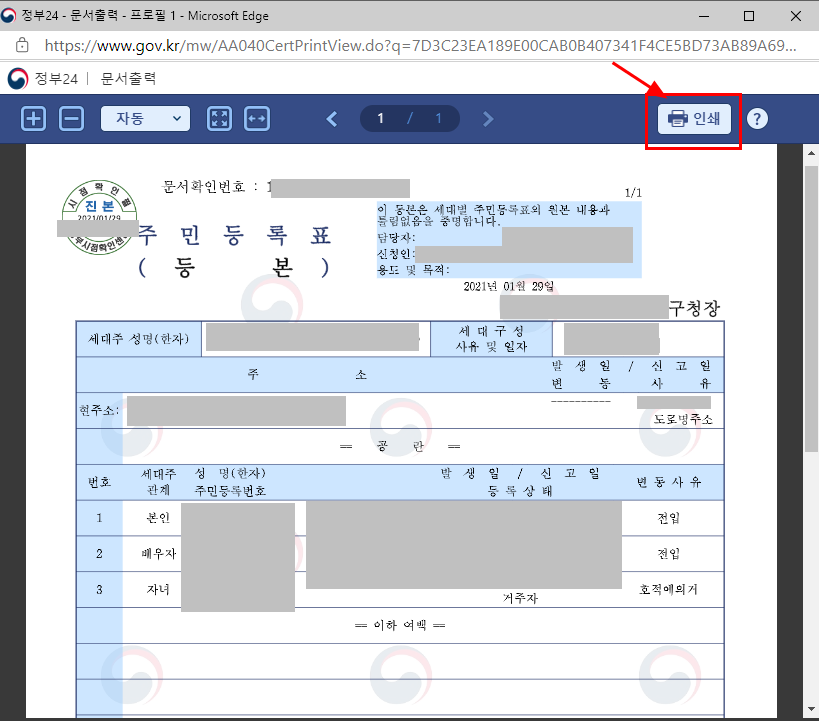Click the 도로명주소 text
Viewport: 819px width, 721px height.
[x=683, y=420]
